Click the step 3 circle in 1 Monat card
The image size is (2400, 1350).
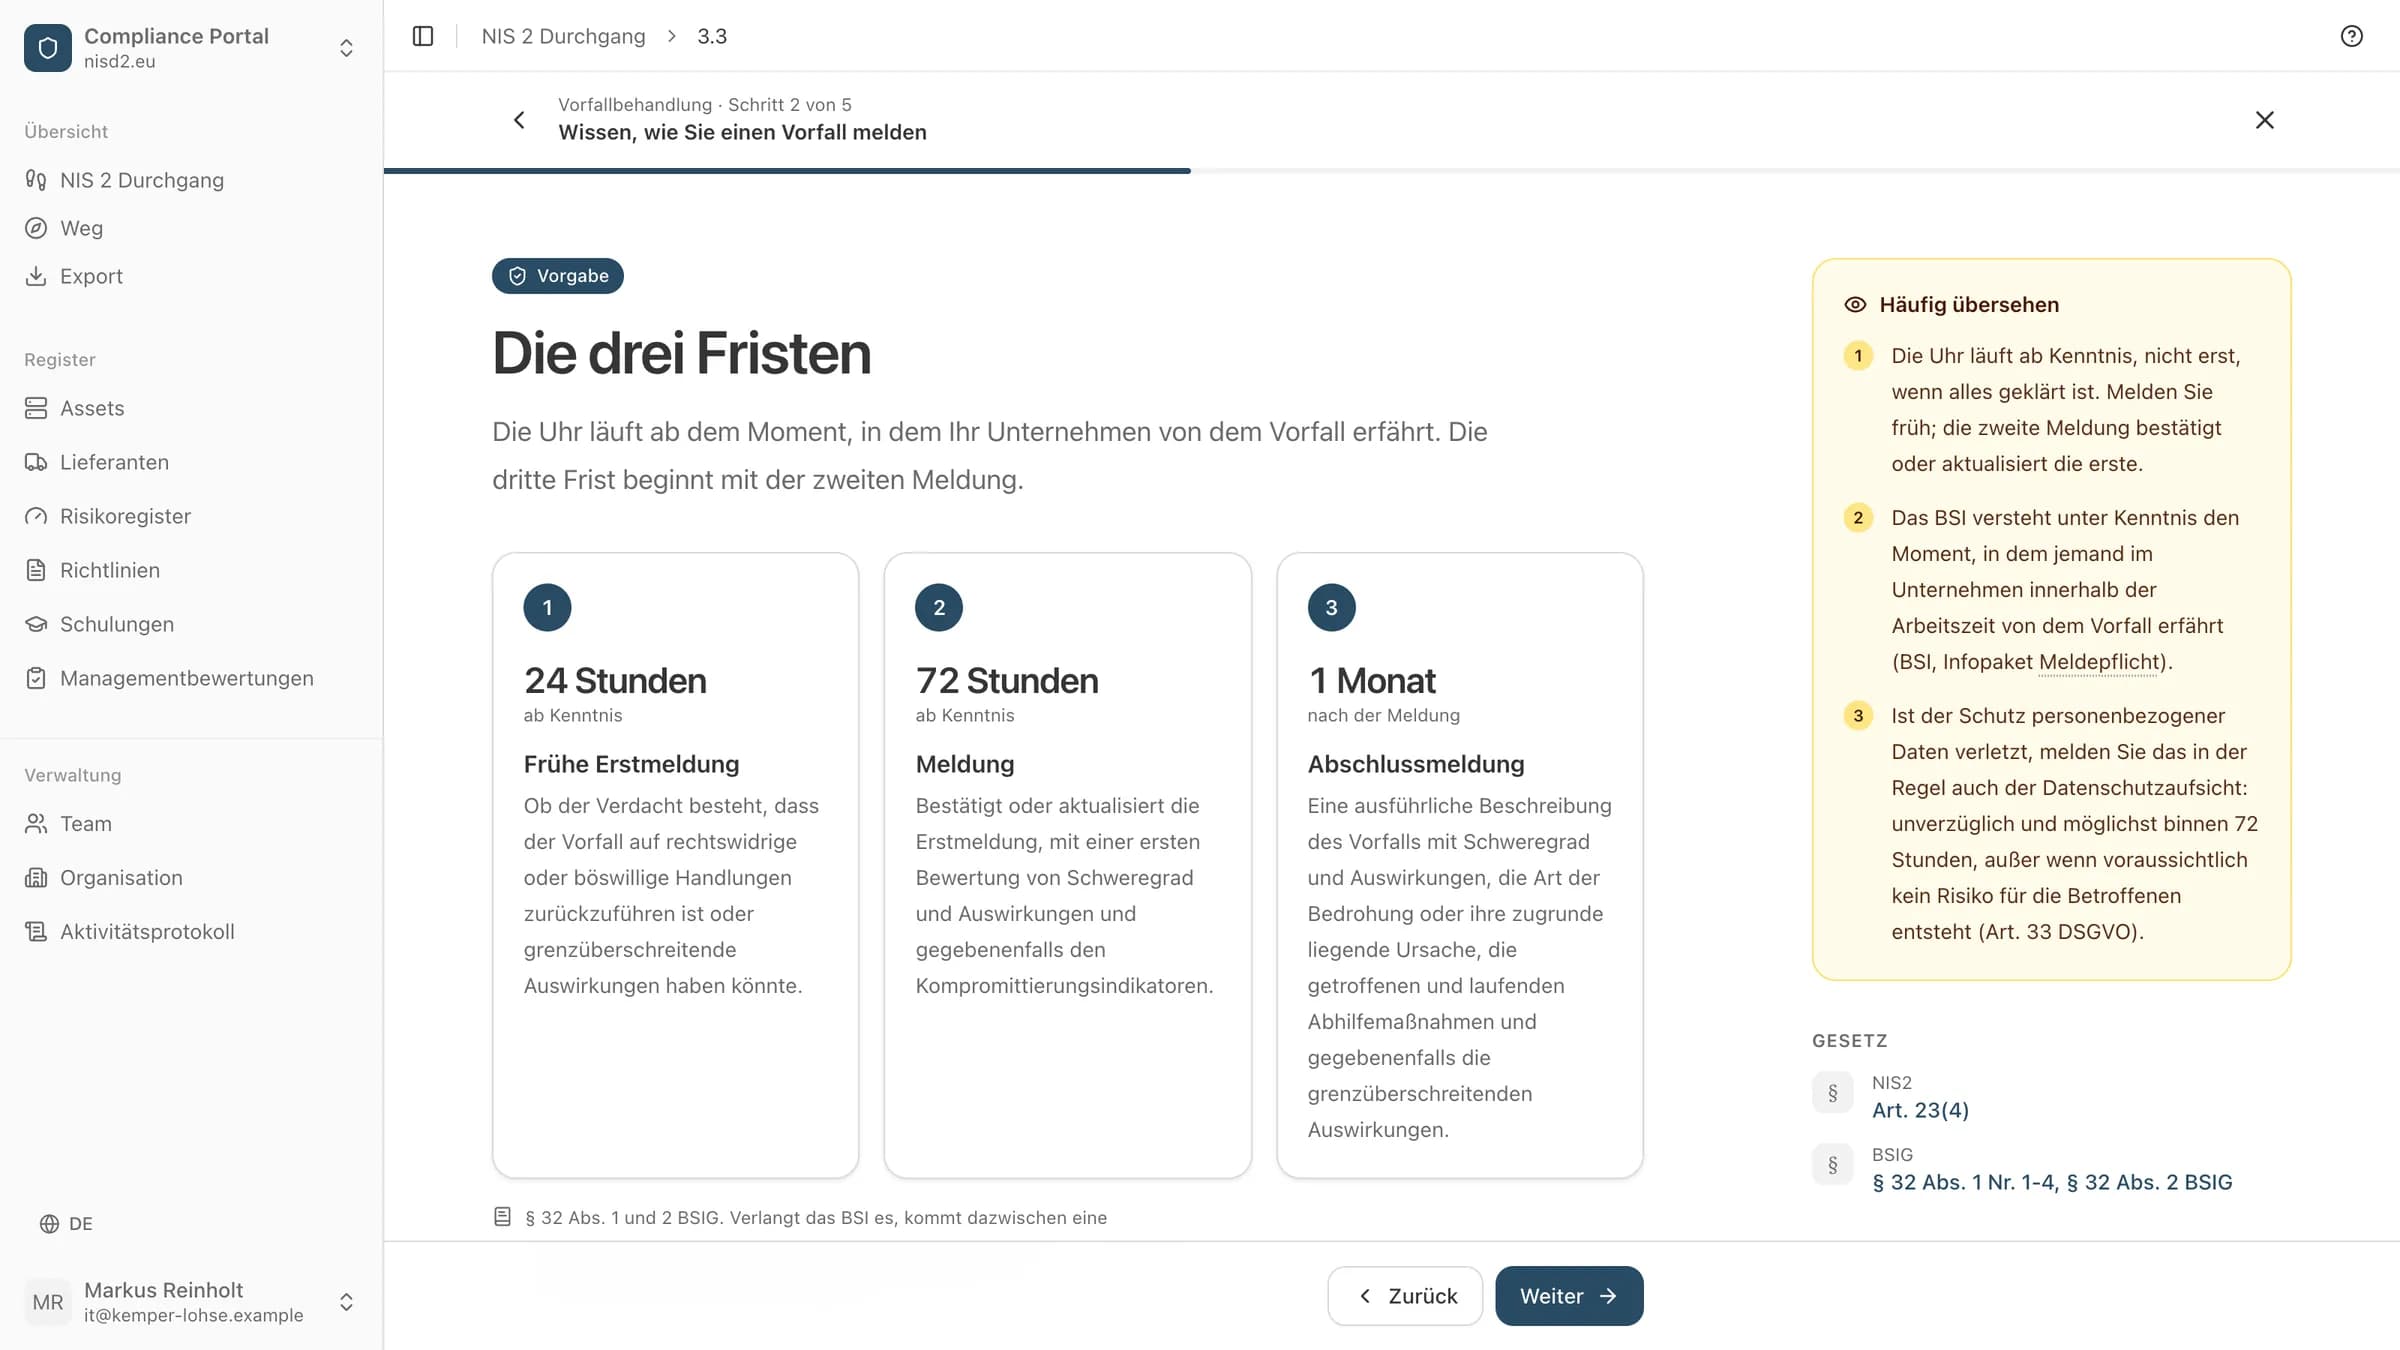(x=1331, y=607)
